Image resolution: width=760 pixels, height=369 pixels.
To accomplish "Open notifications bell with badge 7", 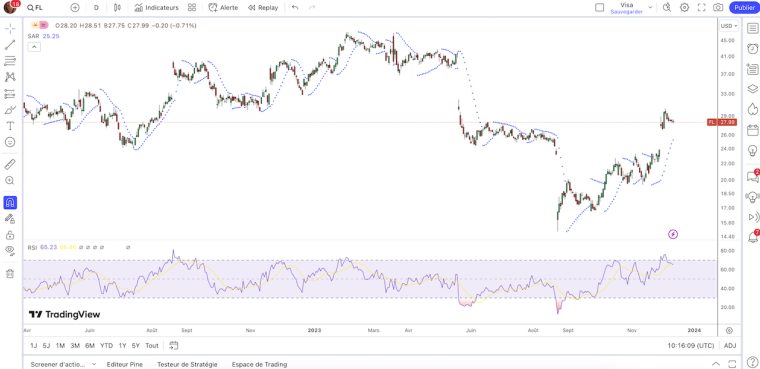I will tap(752, 237).
